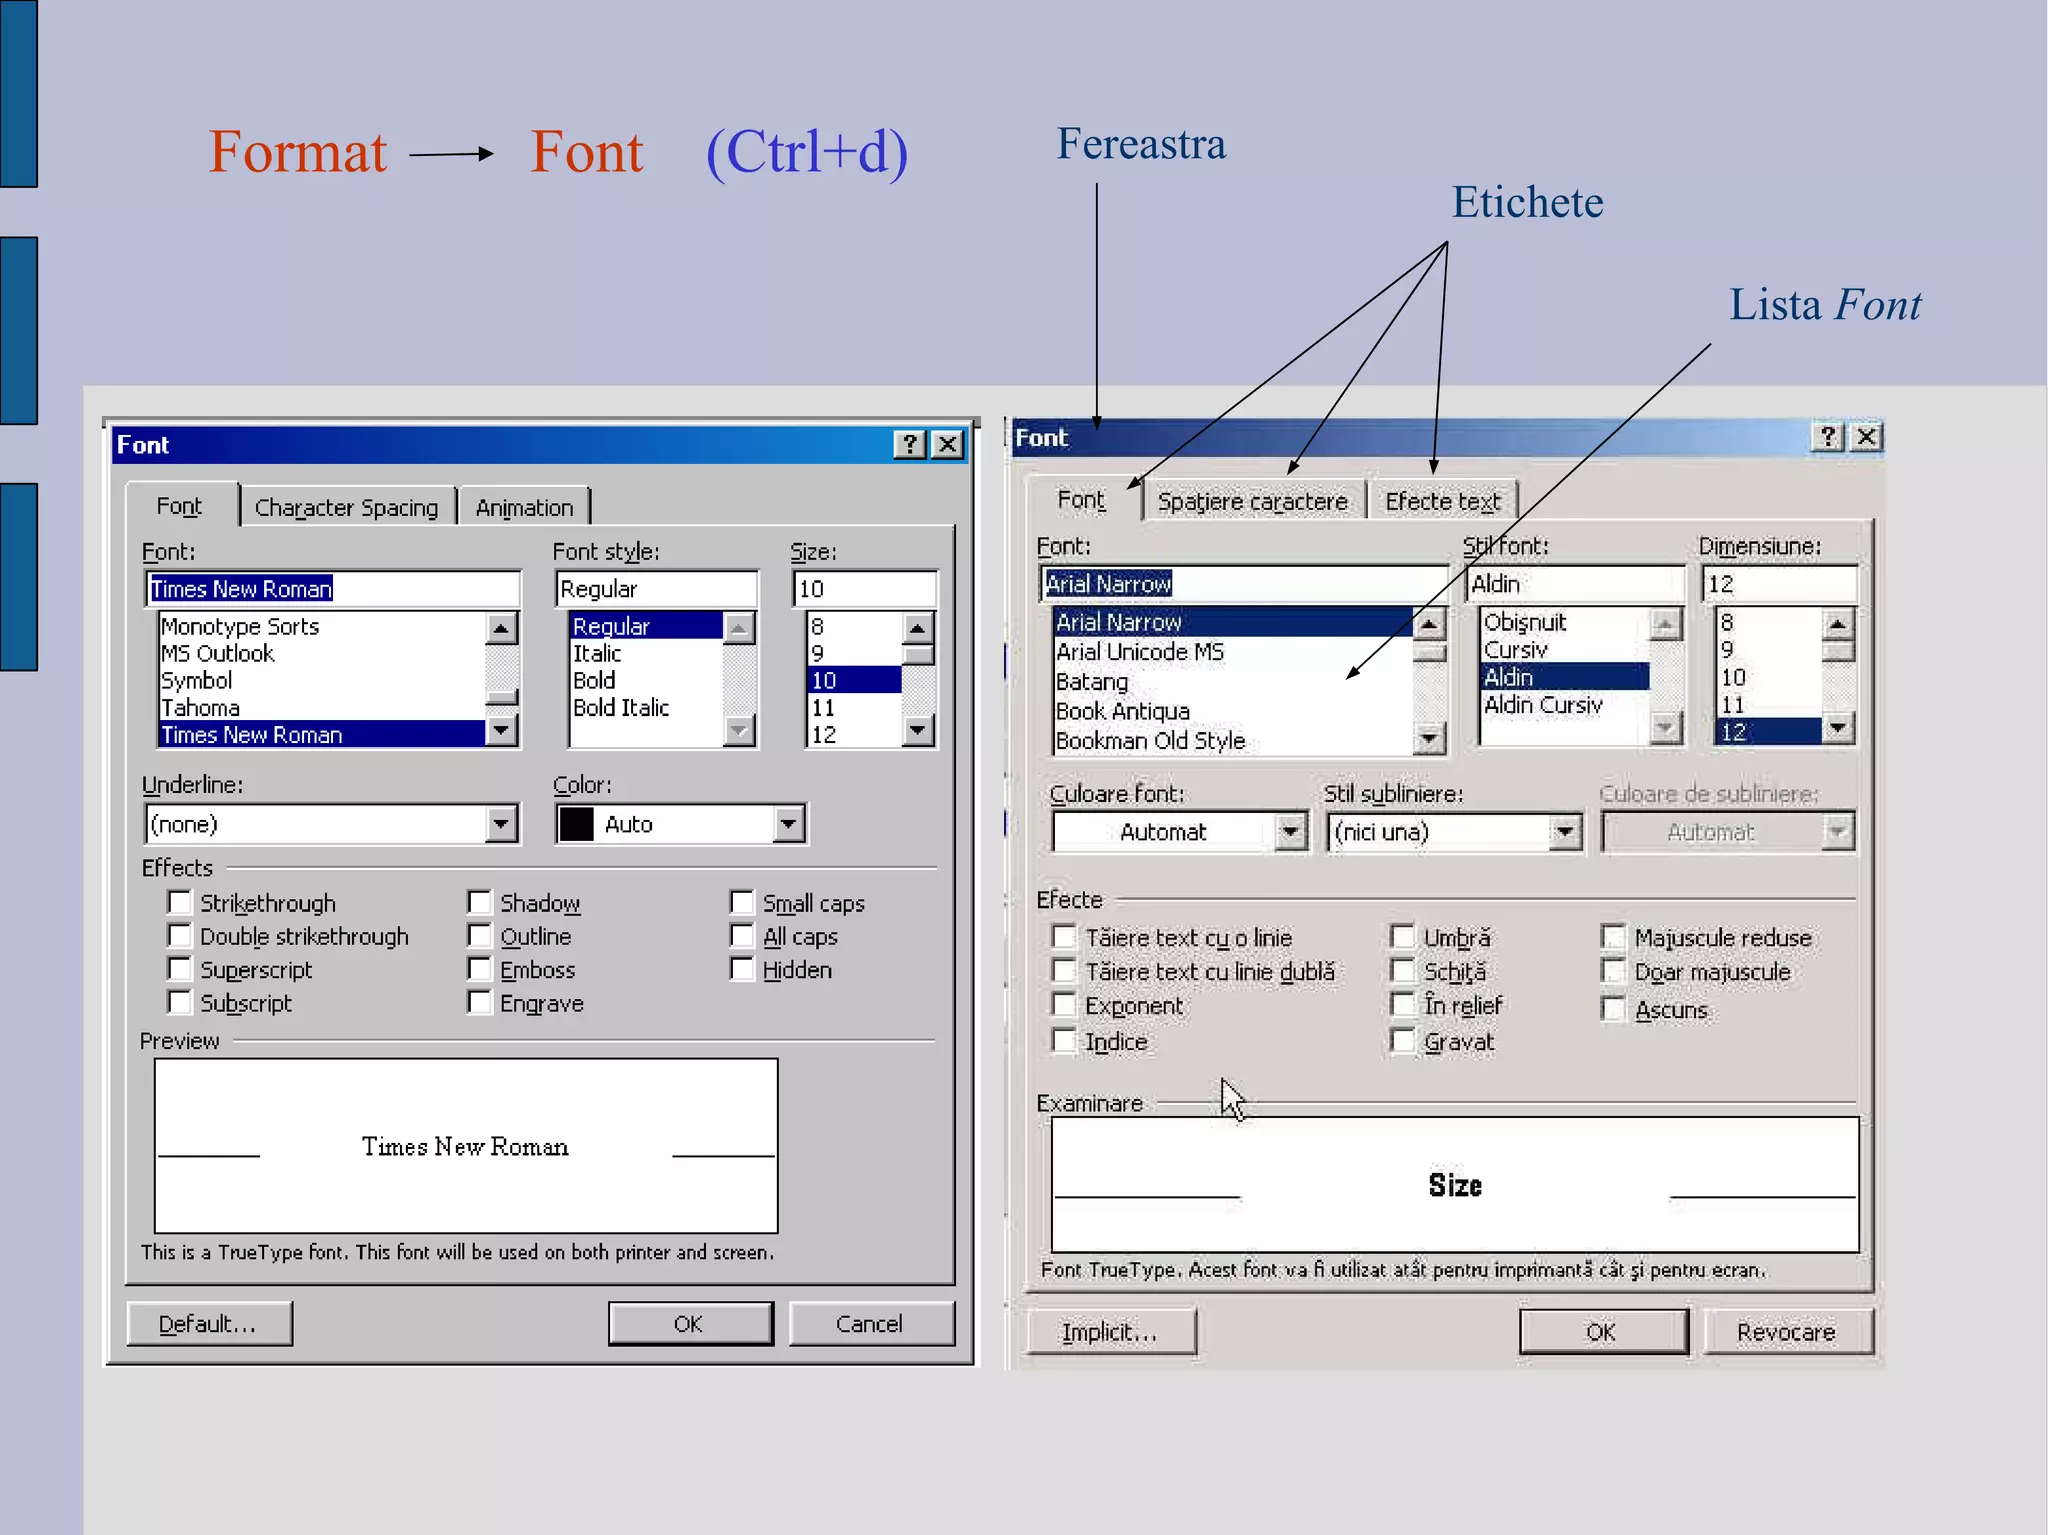This screenshot has width=2048, height=1535.
Task: Close the English Font dialog with X
Action: [946, 444]
